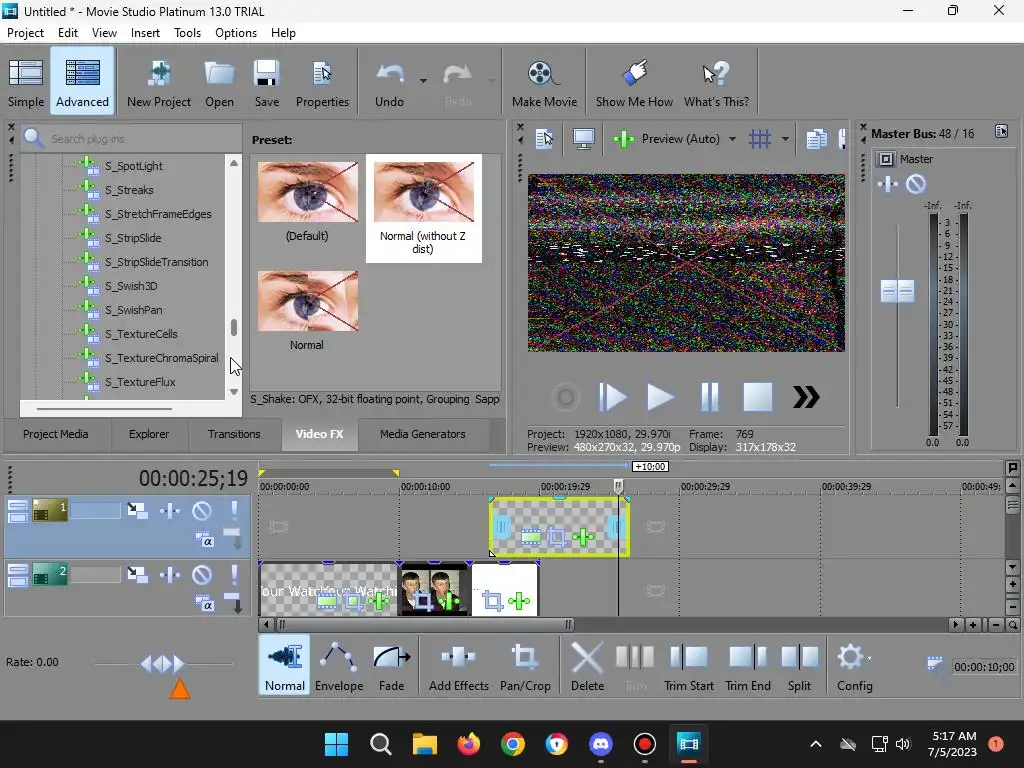Toggle Master Bus mute icon

coord(916,184)
